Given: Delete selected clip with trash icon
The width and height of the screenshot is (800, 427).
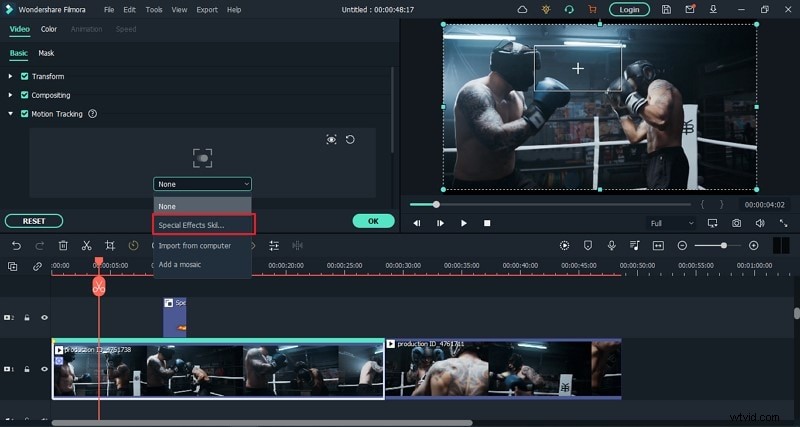Looking at the screenshot, I should tap(63, 246).
